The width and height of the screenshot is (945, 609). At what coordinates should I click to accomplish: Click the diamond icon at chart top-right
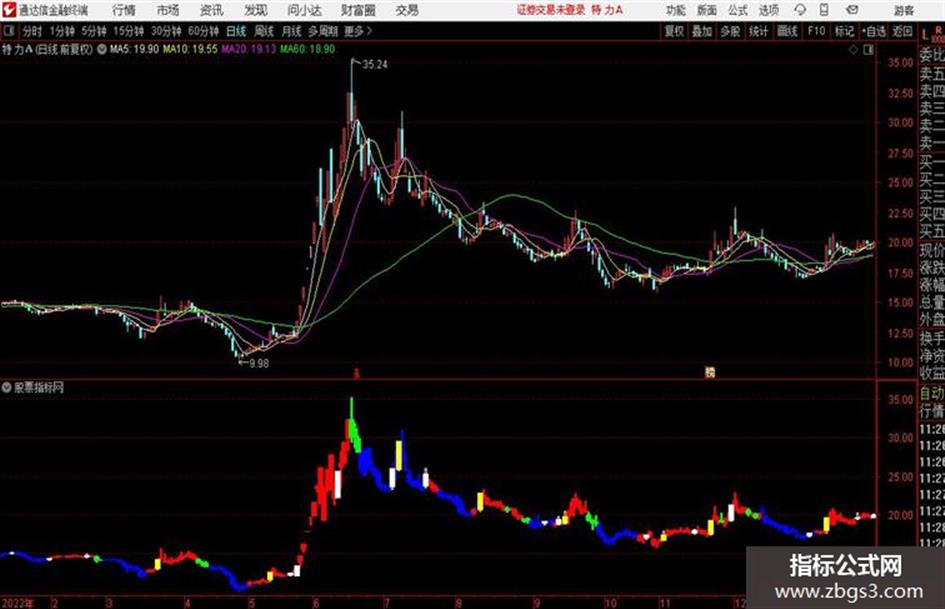click(853, 50)
